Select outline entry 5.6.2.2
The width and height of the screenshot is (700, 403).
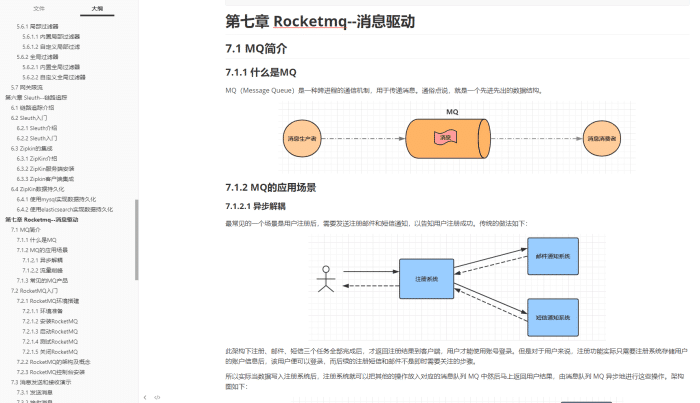click(x=54, y=77)
